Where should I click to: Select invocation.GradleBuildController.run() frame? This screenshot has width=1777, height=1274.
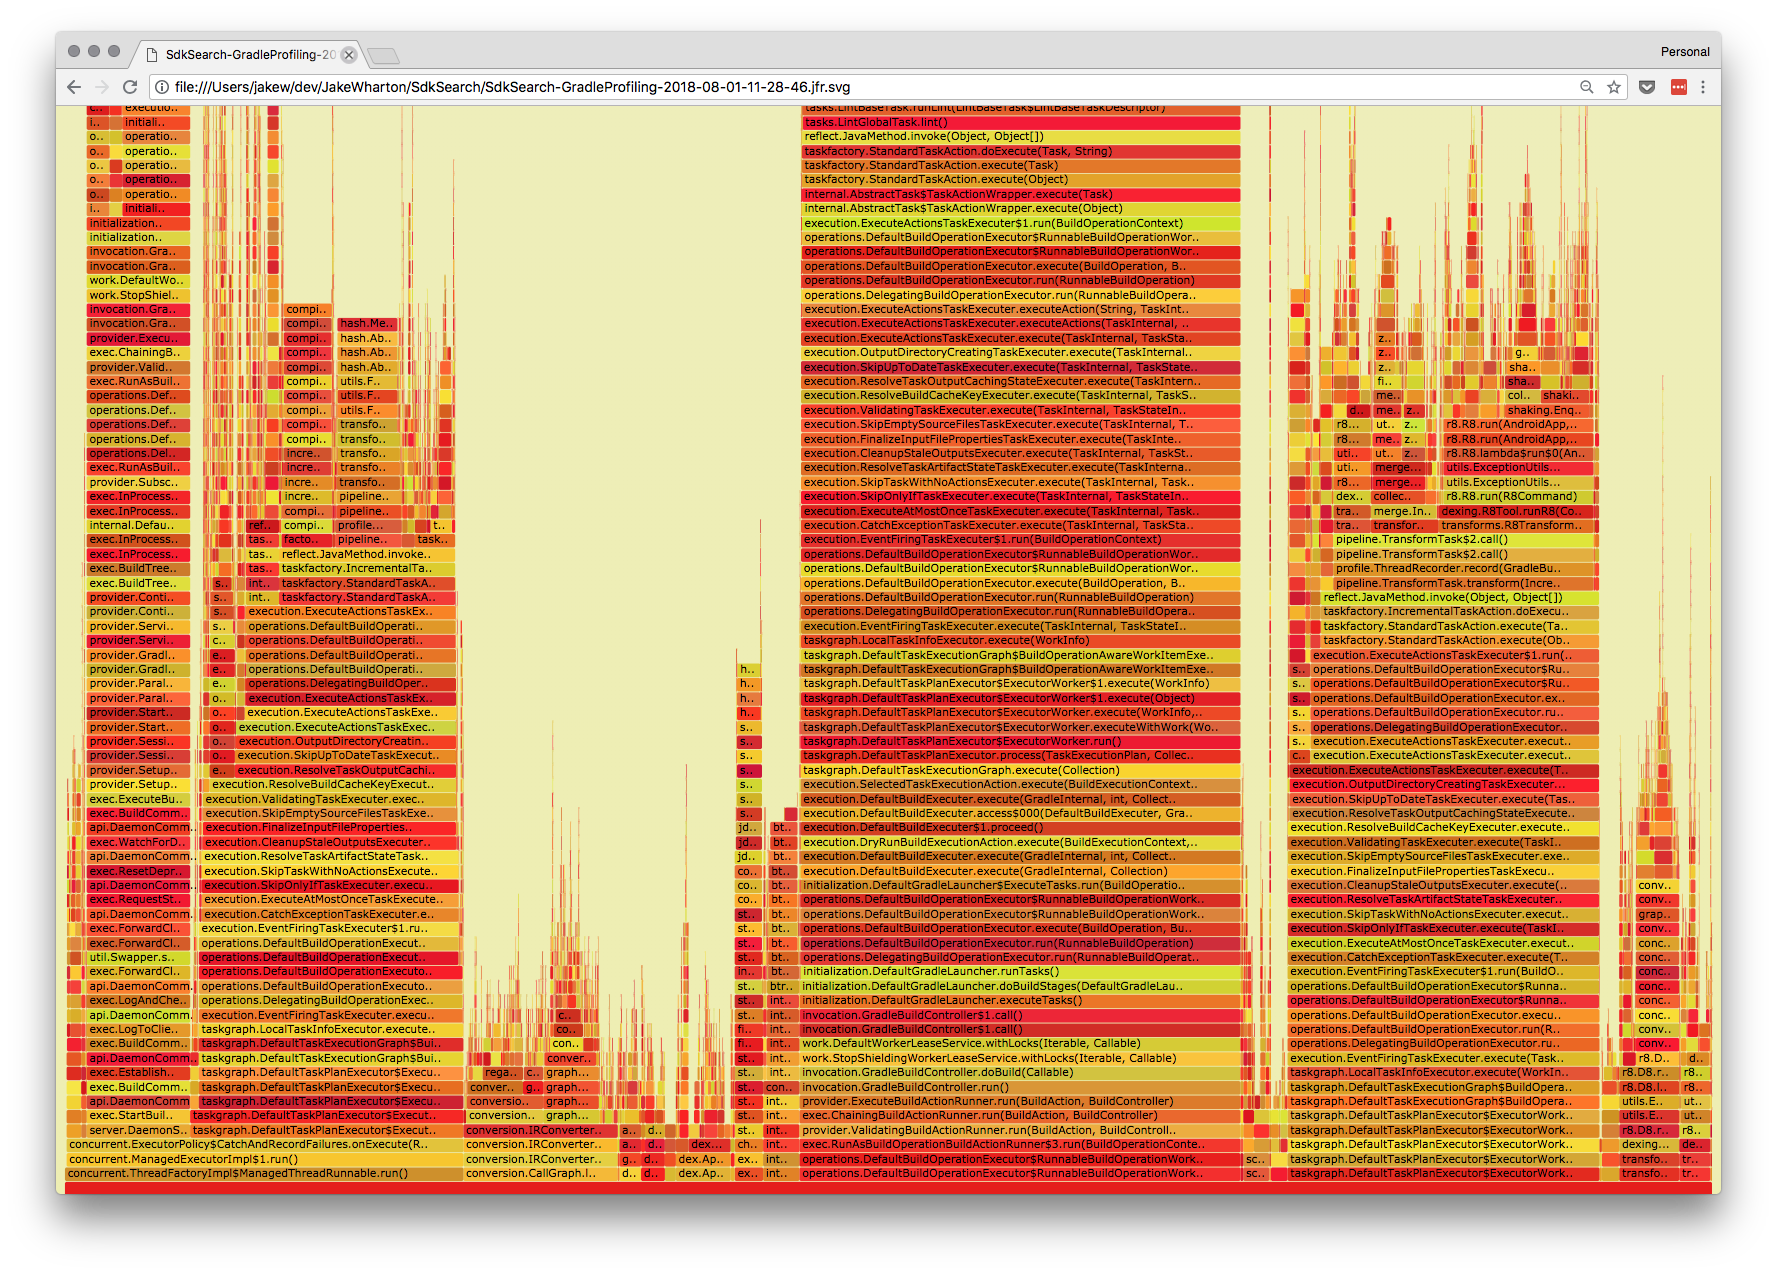pyautogui.click(x=1021, y=1087)
